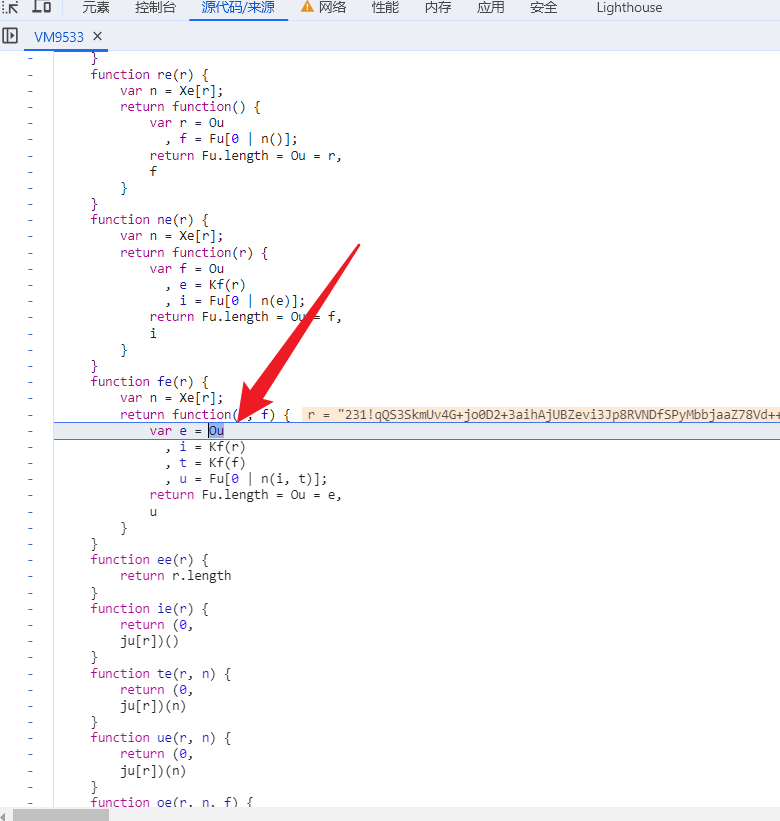The height and width of the screenshot is (821, 780).
Task: Open the 性能 tab
Action: (385, 7)
